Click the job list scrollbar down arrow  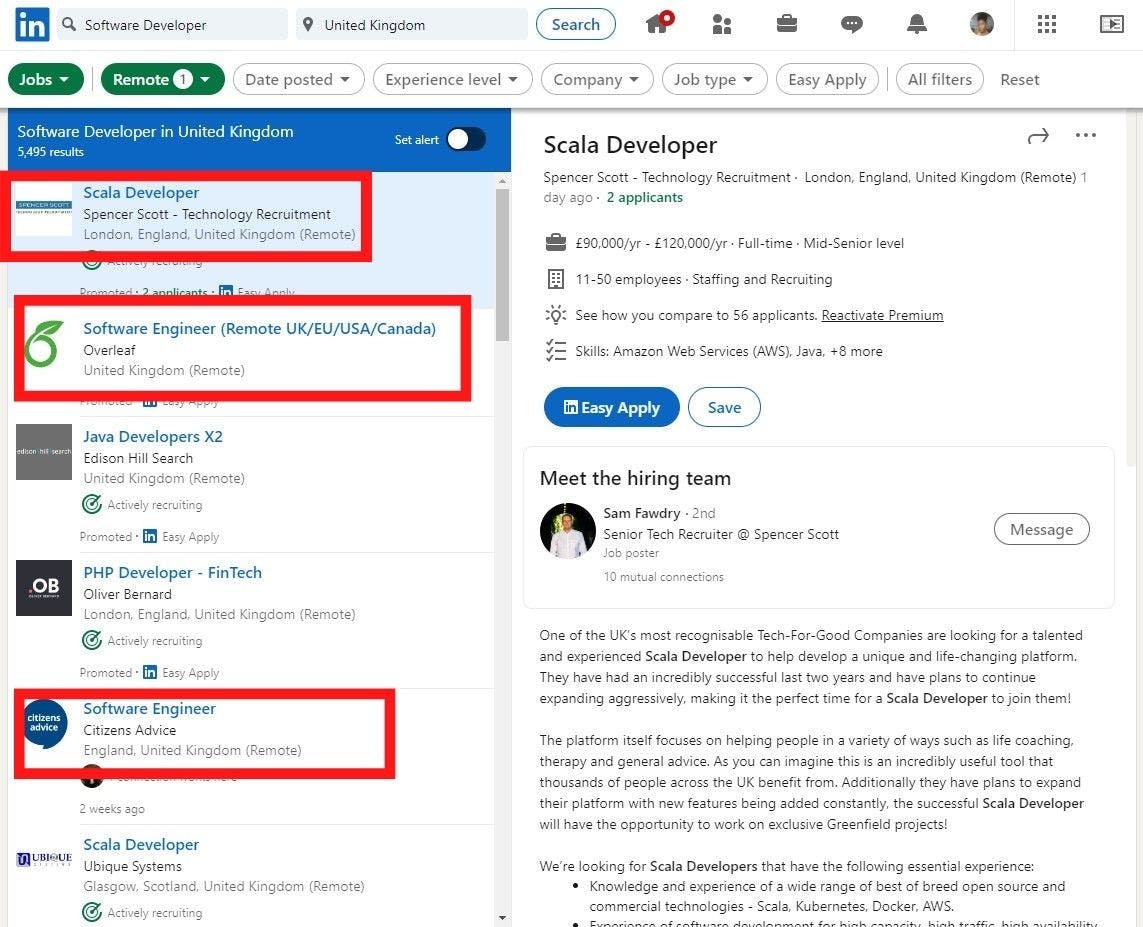point(502,918)
